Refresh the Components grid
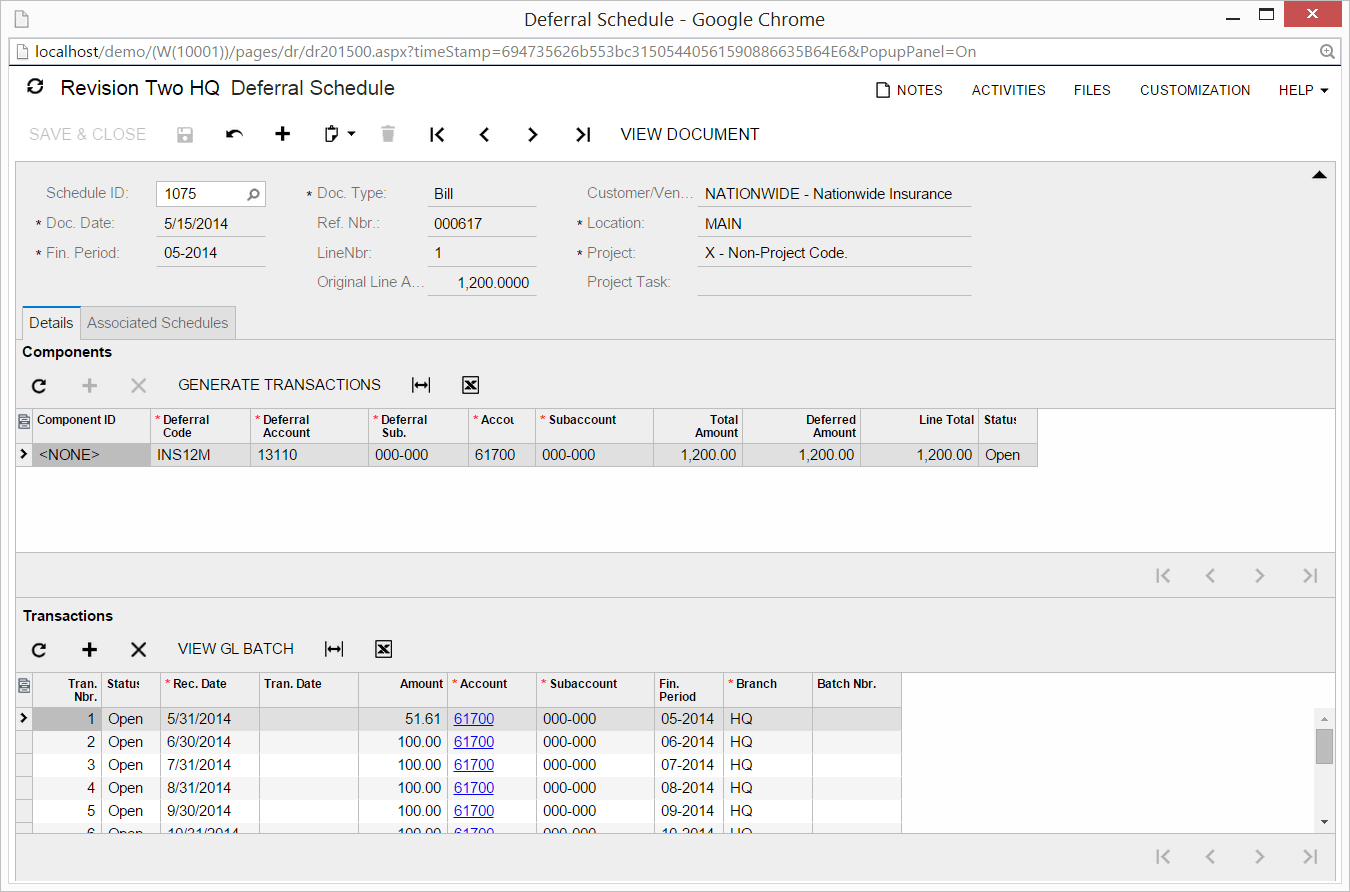 [39, 385]
